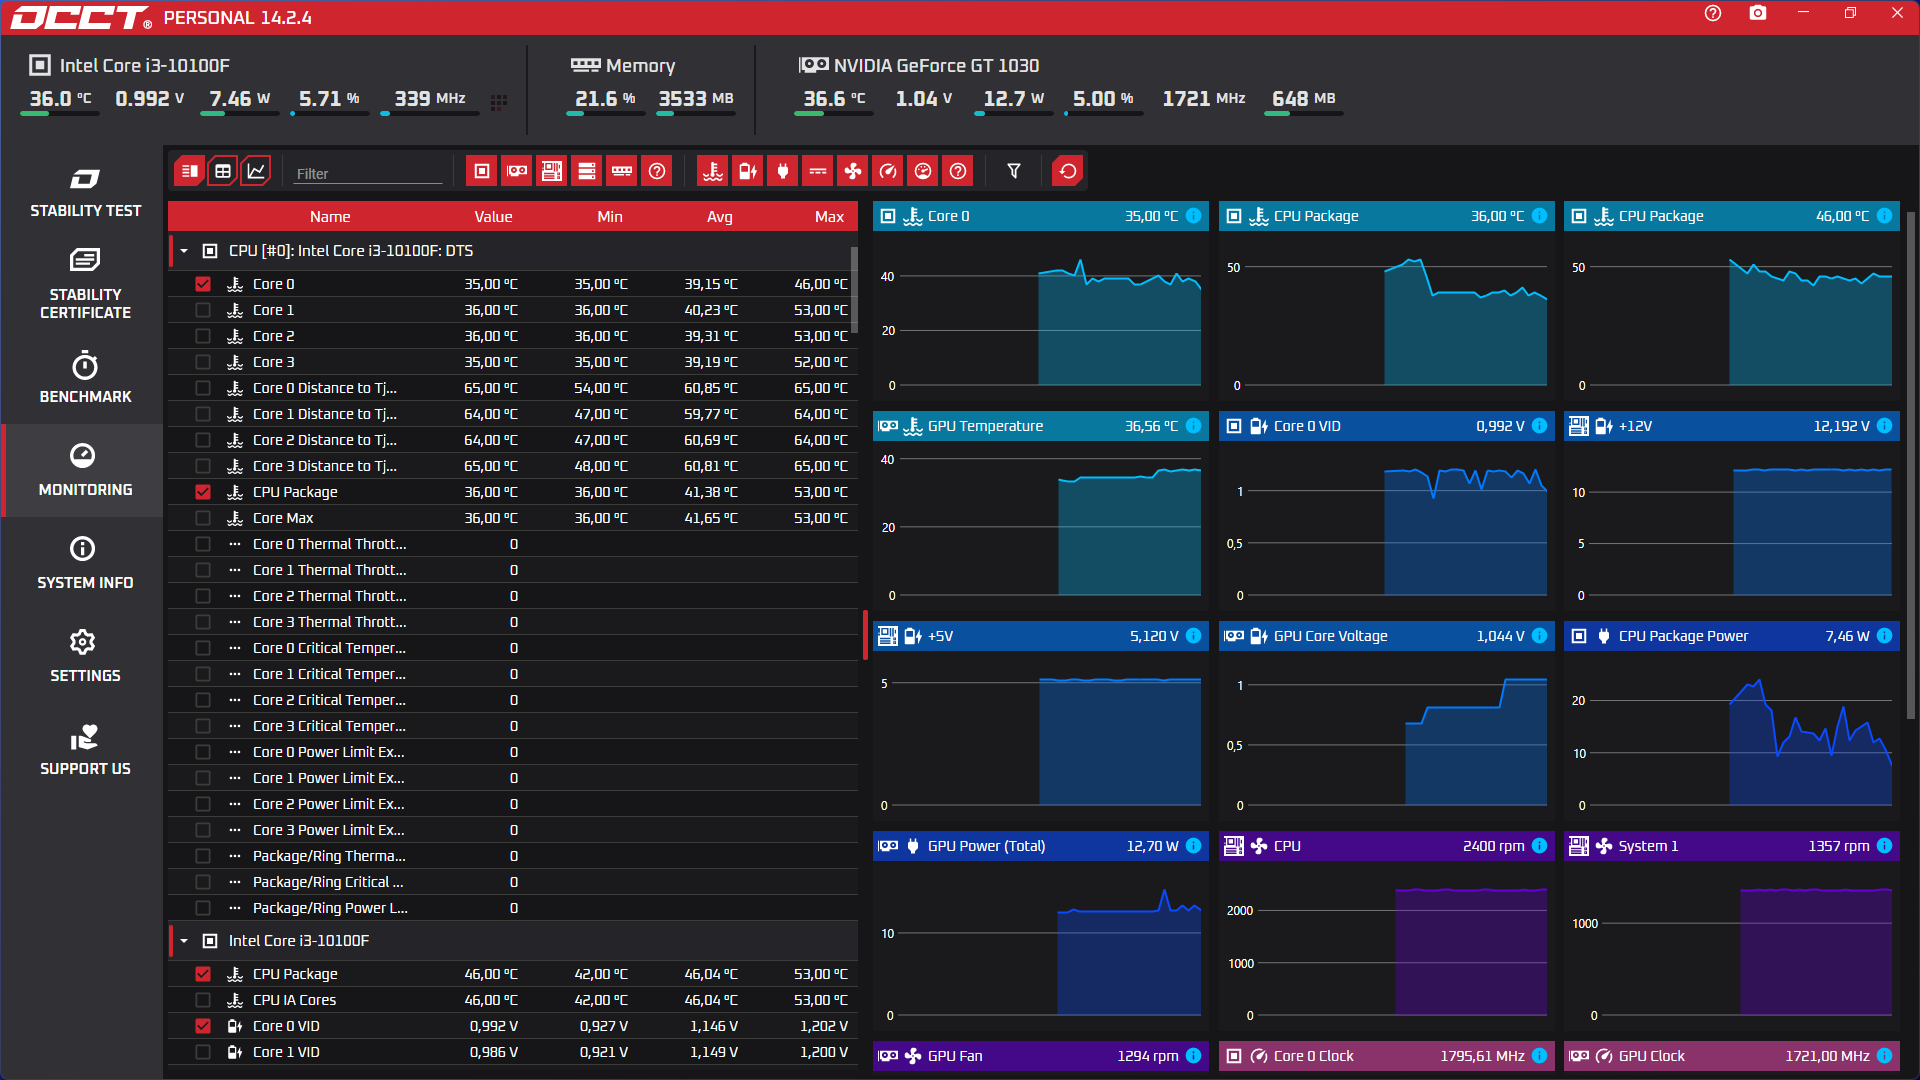Click the funnel filter icon
This screenshot has width=1920, height=1080.
[1014, 171]
